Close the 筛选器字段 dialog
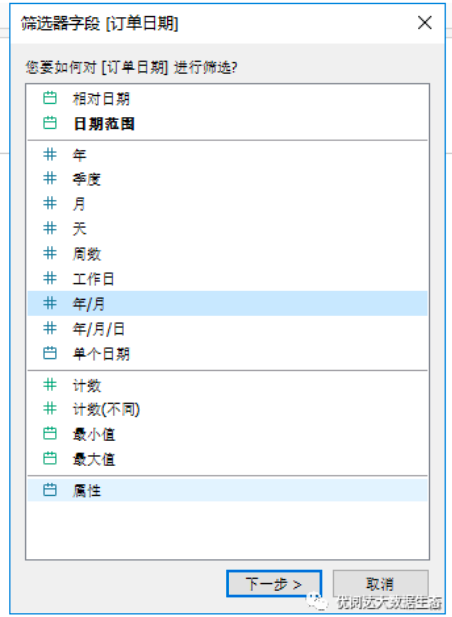Image resolution: width=452 pixels, height=617 pixels. click(x=424, y=23)
